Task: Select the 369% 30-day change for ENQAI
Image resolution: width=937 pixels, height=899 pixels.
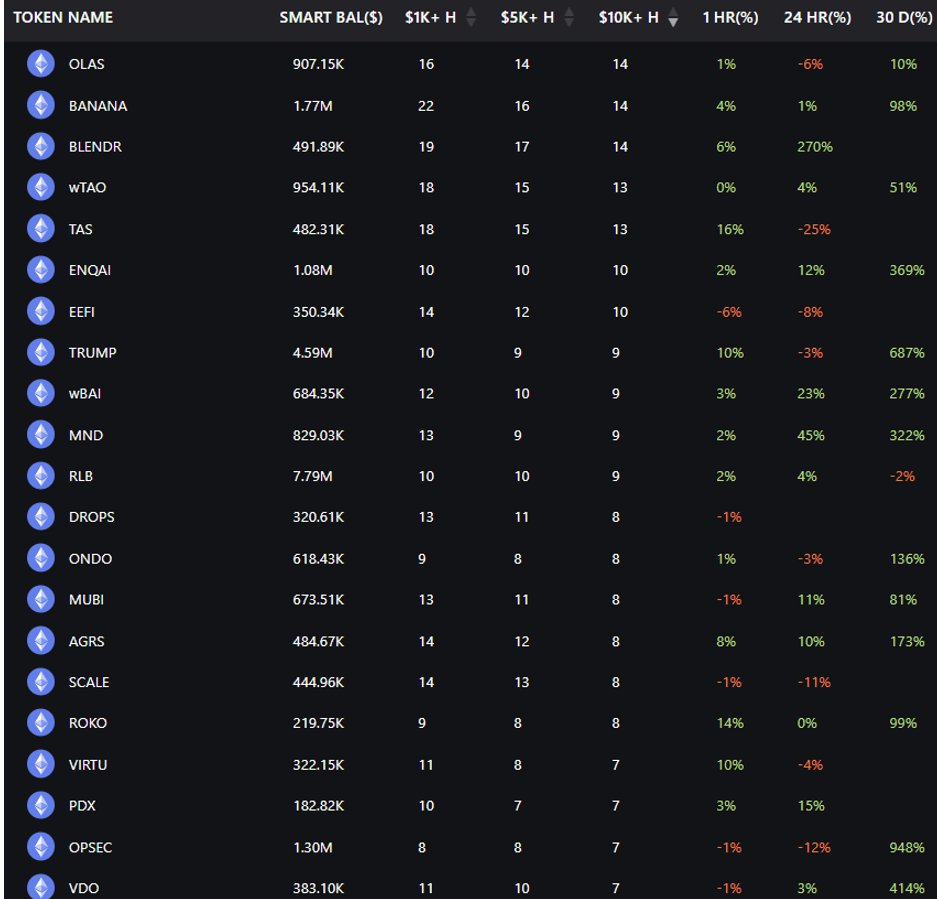Action: [x=907, y=270]
